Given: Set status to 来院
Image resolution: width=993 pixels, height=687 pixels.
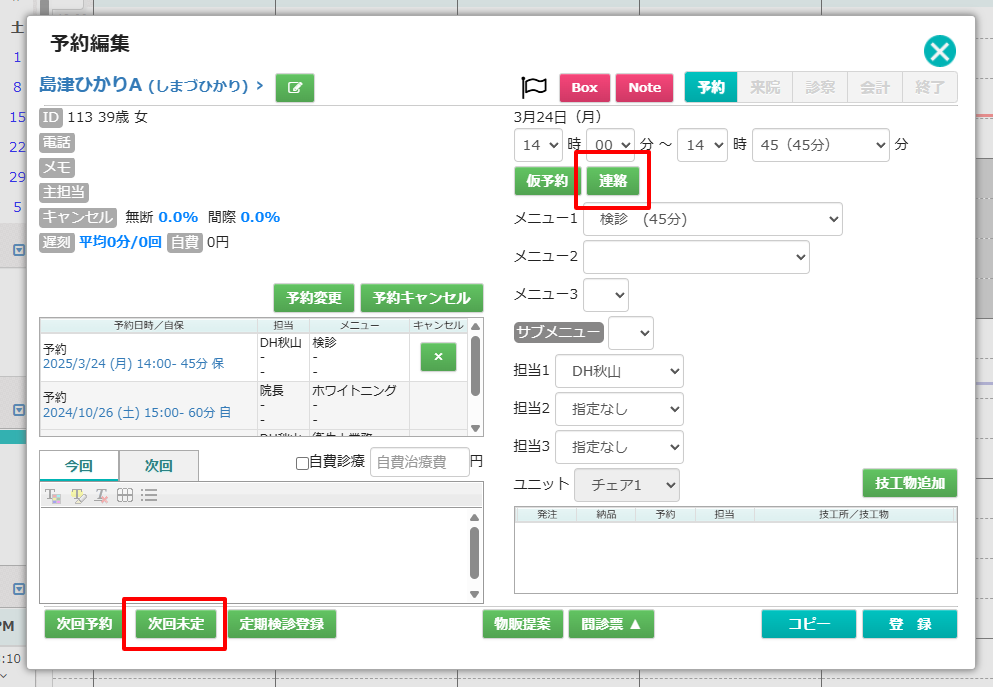Looking at the screenshot, I should (766, 87).
